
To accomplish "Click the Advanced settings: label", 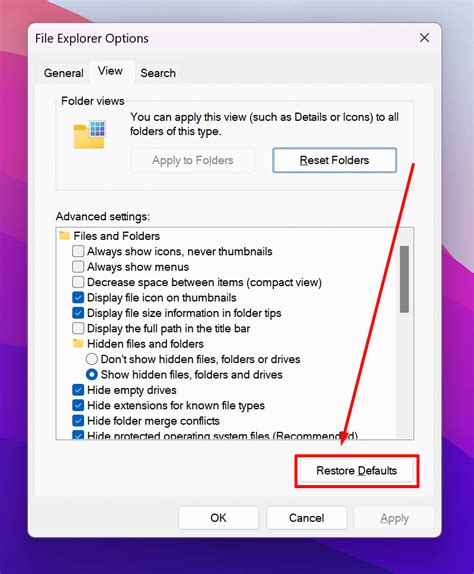I will click(x=103, y=216).
